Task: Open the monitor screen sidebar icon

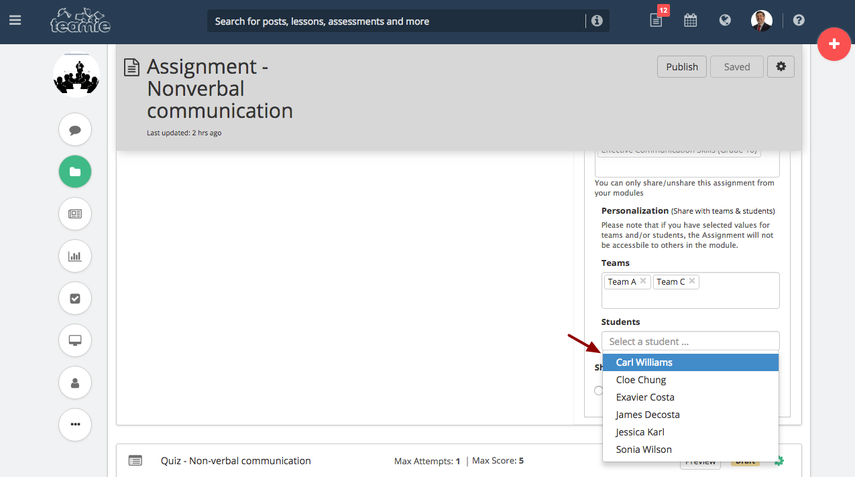Action: click(75, 340)
